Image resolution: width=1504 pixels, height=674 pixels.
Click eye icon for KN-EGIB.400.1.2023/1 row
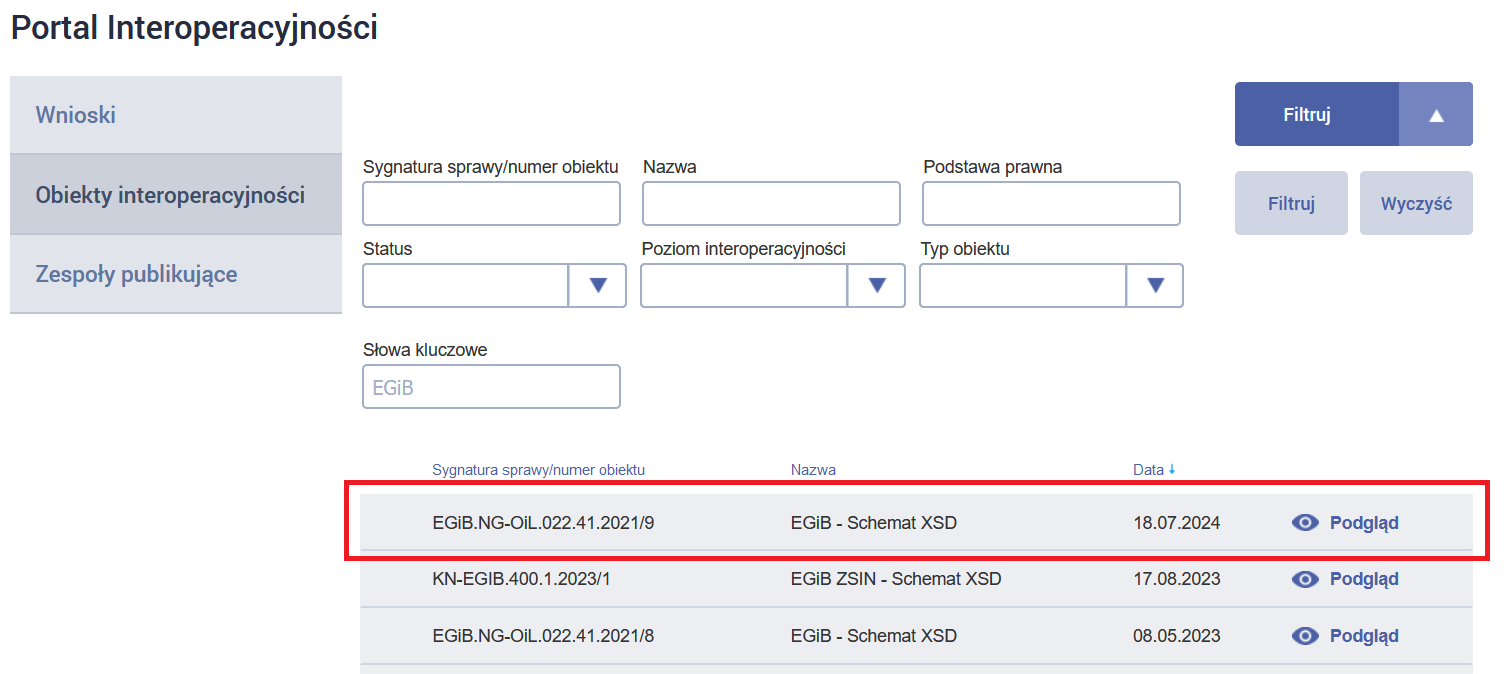coord(1305,579)
